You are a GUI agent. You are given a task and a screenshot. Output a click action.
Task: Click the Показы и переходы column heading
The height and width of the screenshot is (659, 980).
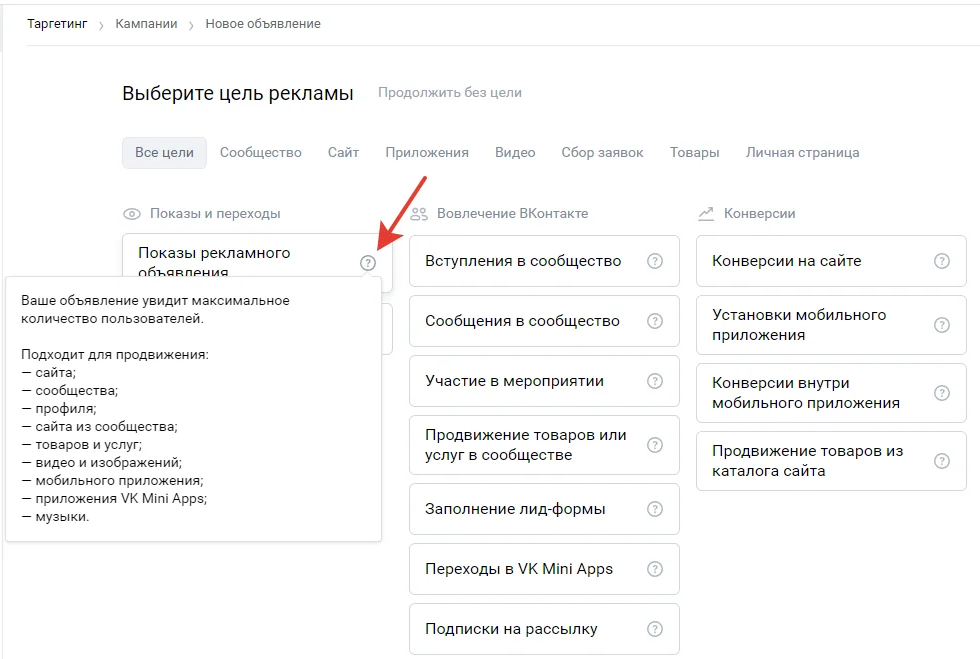215,214
